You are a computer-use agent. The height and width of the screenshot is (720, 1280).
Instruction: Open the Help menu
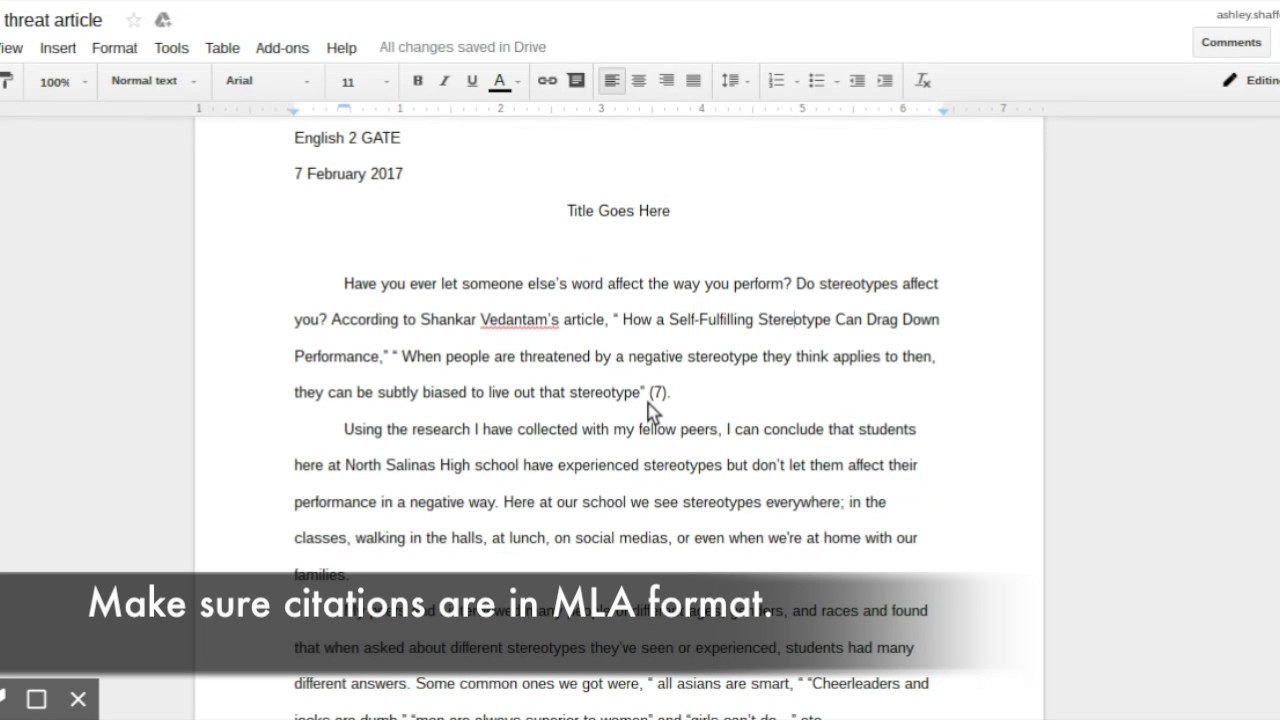[341, 48]
